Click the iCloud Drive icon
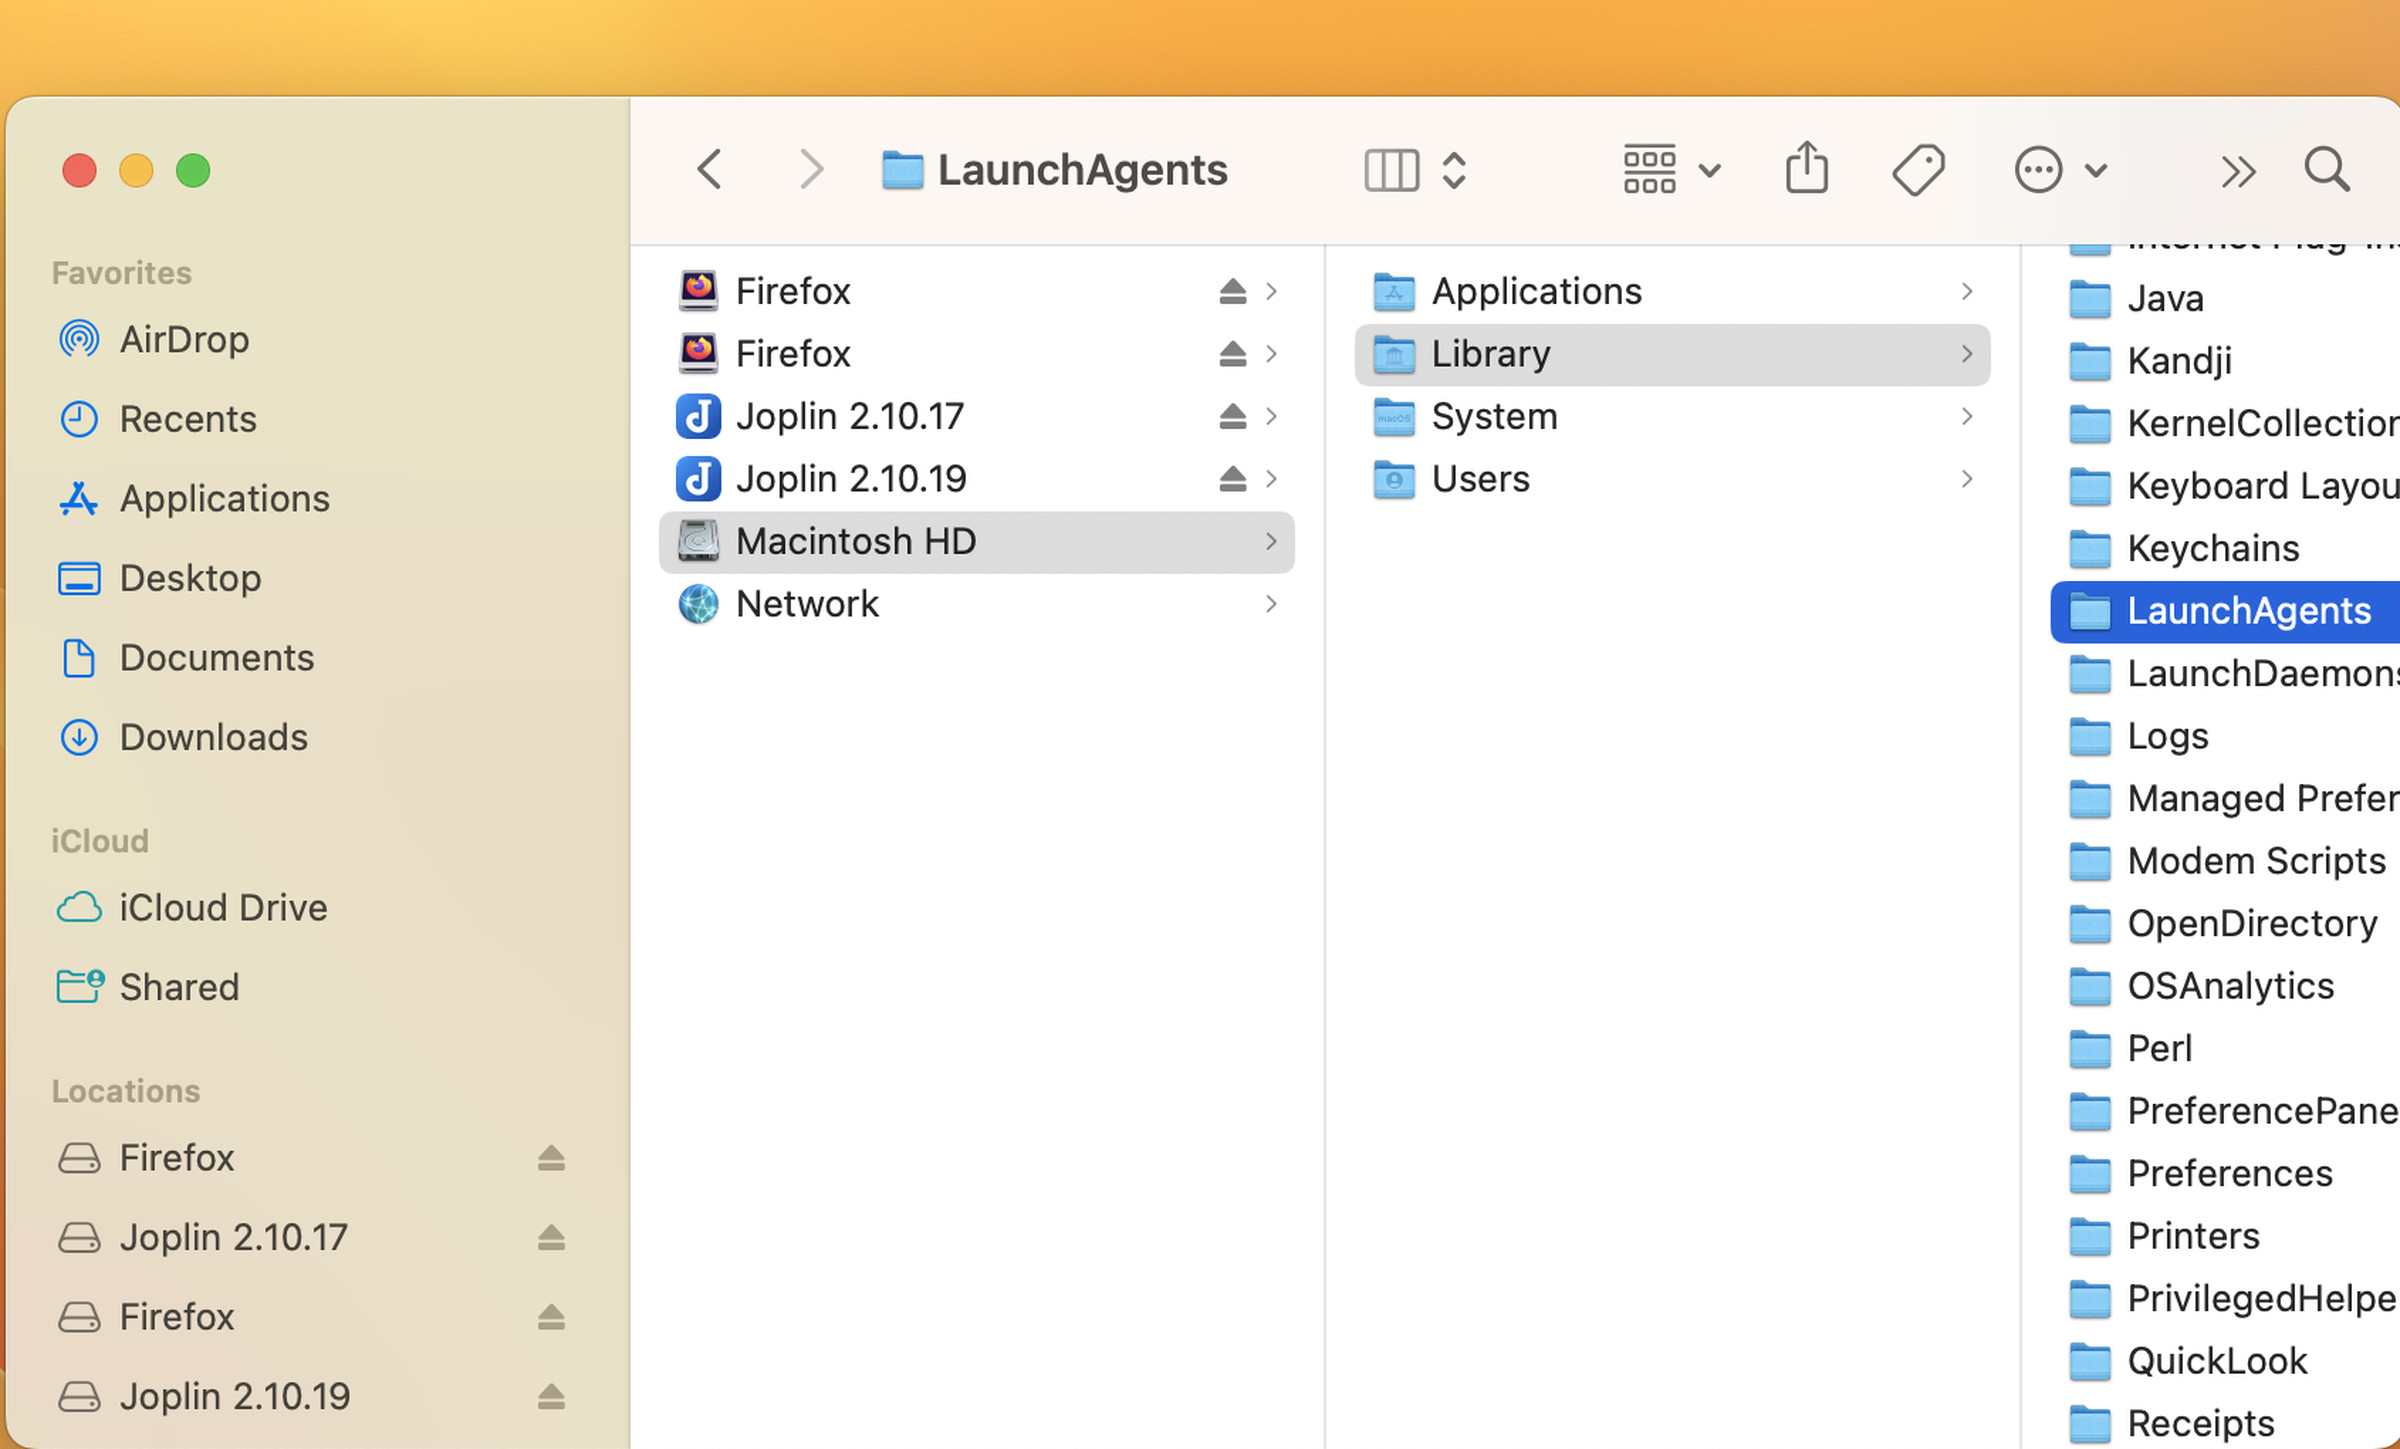The width and height of the screenshot is (2400, 1449). point(79,905)
